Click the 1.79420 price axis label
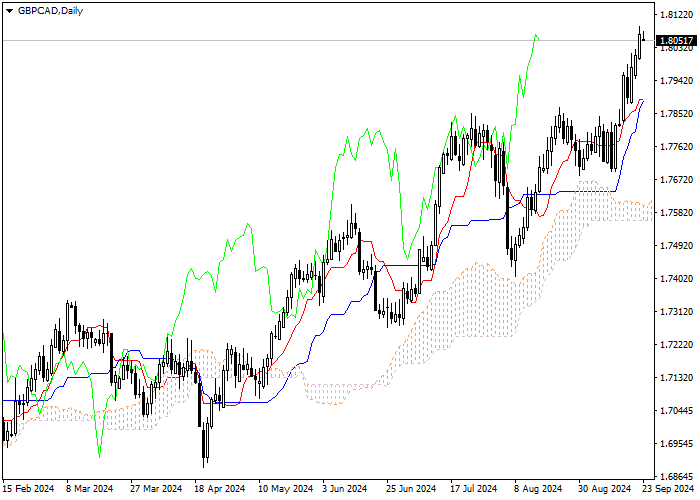 tap(676, 81)
